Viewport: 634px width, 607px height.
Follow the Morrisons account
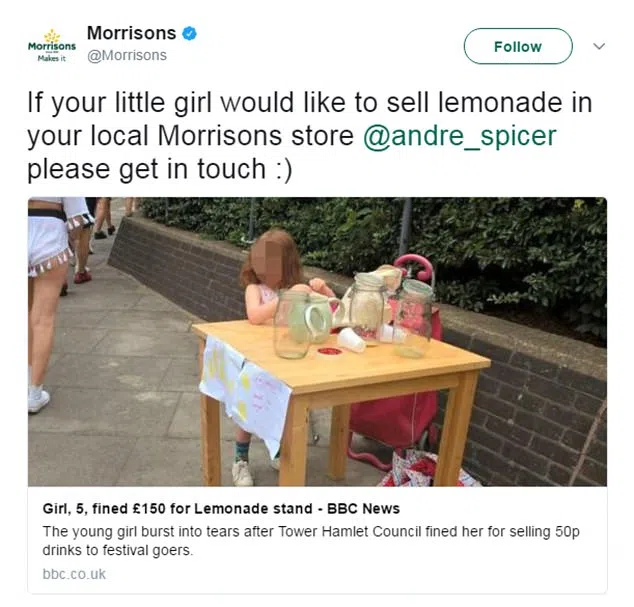[518, 46]
